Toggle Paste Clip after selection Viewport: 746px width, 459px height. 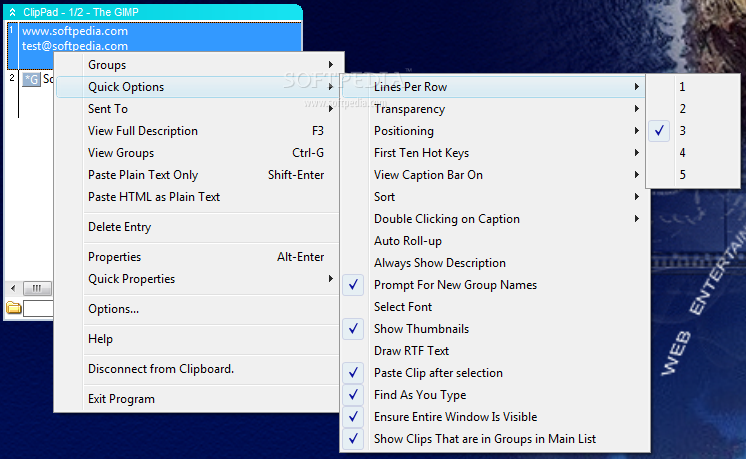[x=496, y=373]
